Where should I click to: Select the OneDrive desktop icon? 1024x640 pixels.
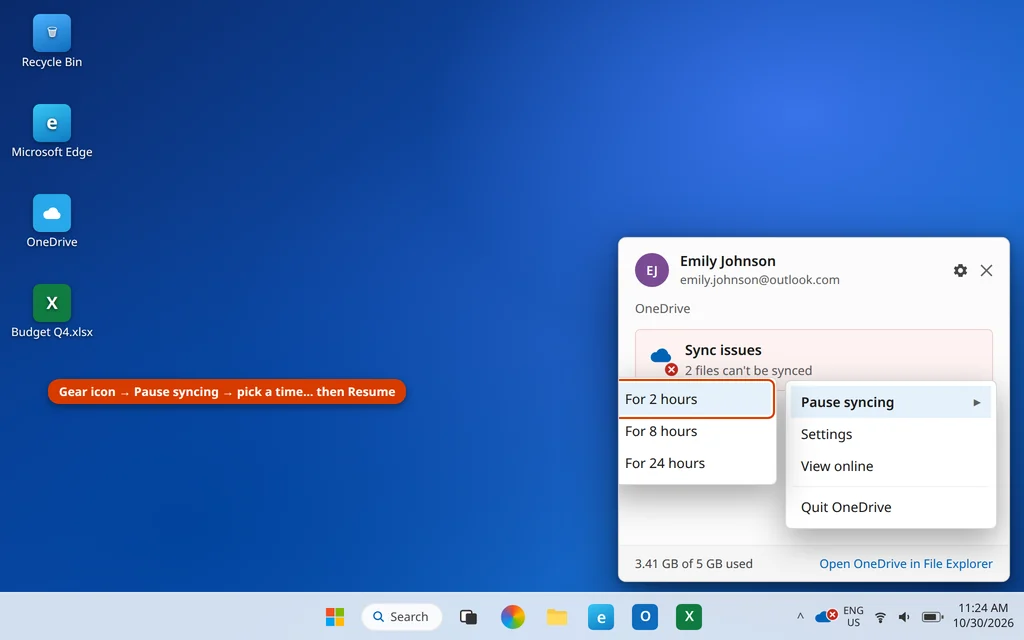pyautogui.click(x=52, y=221)
